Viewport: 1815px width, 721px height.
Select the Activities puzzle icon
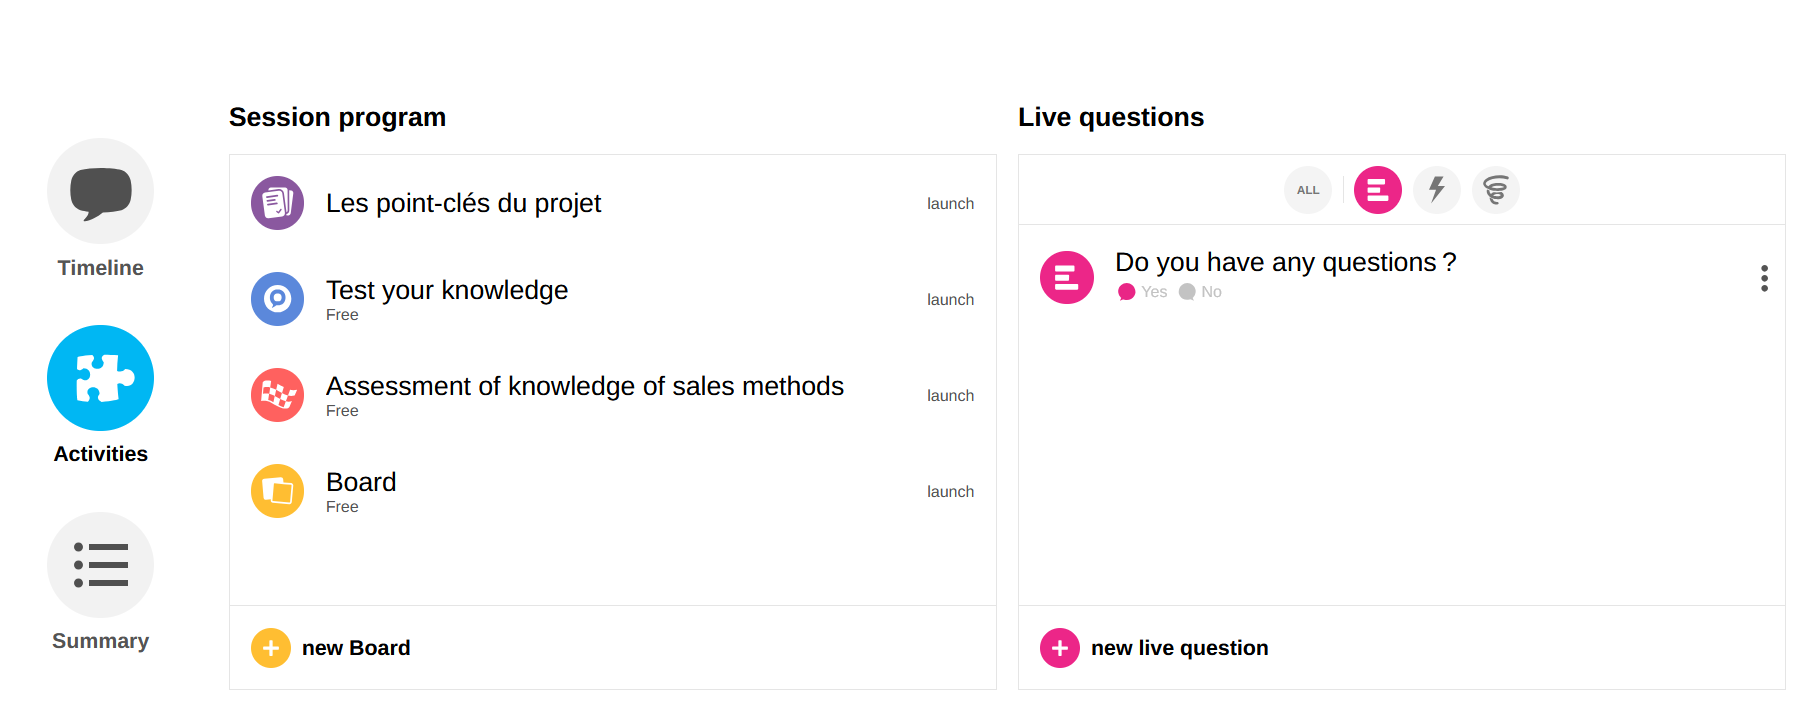pos(100,378)
